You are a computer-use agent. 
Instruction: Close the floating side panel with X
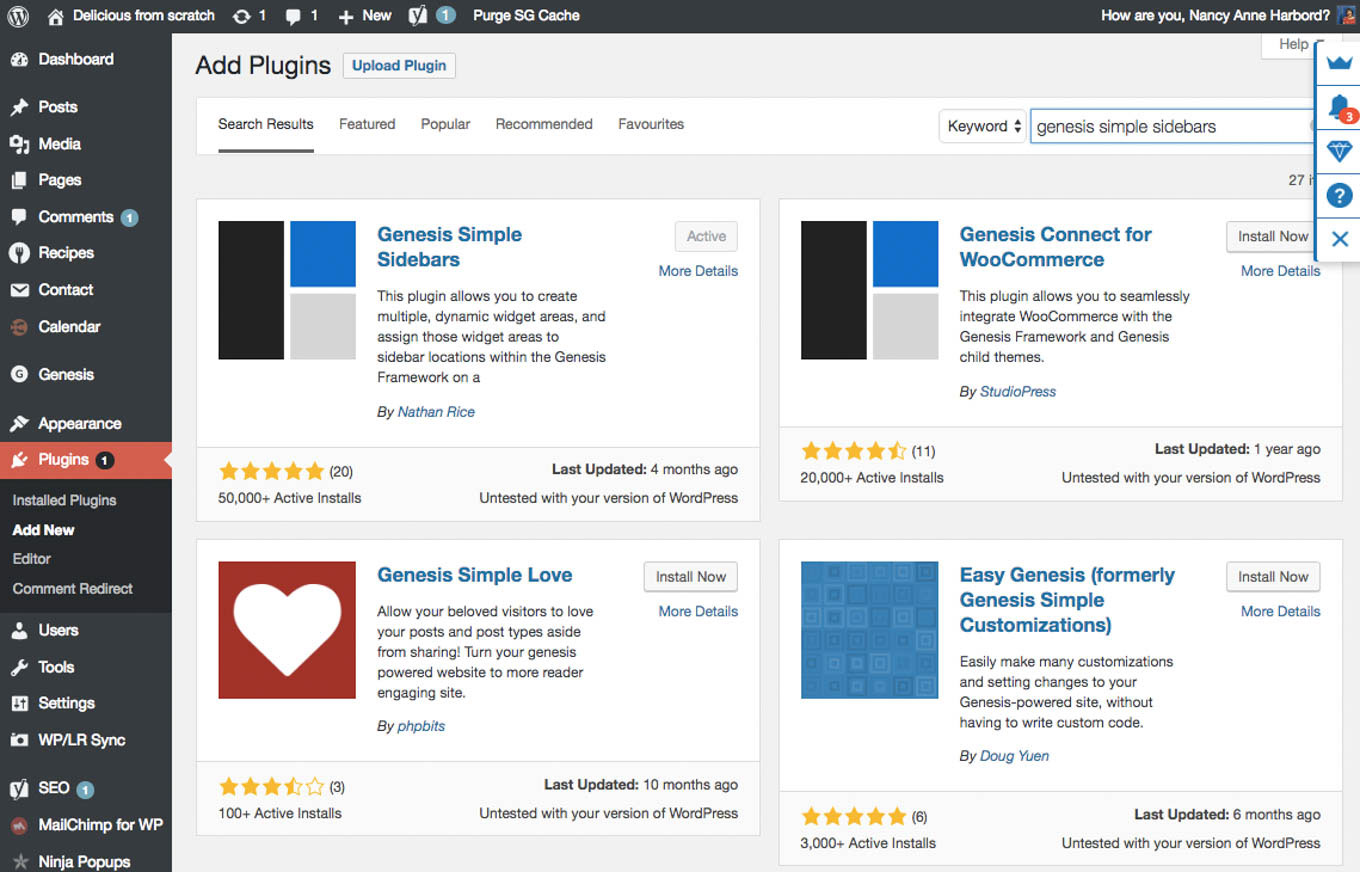pos(1339,239)
